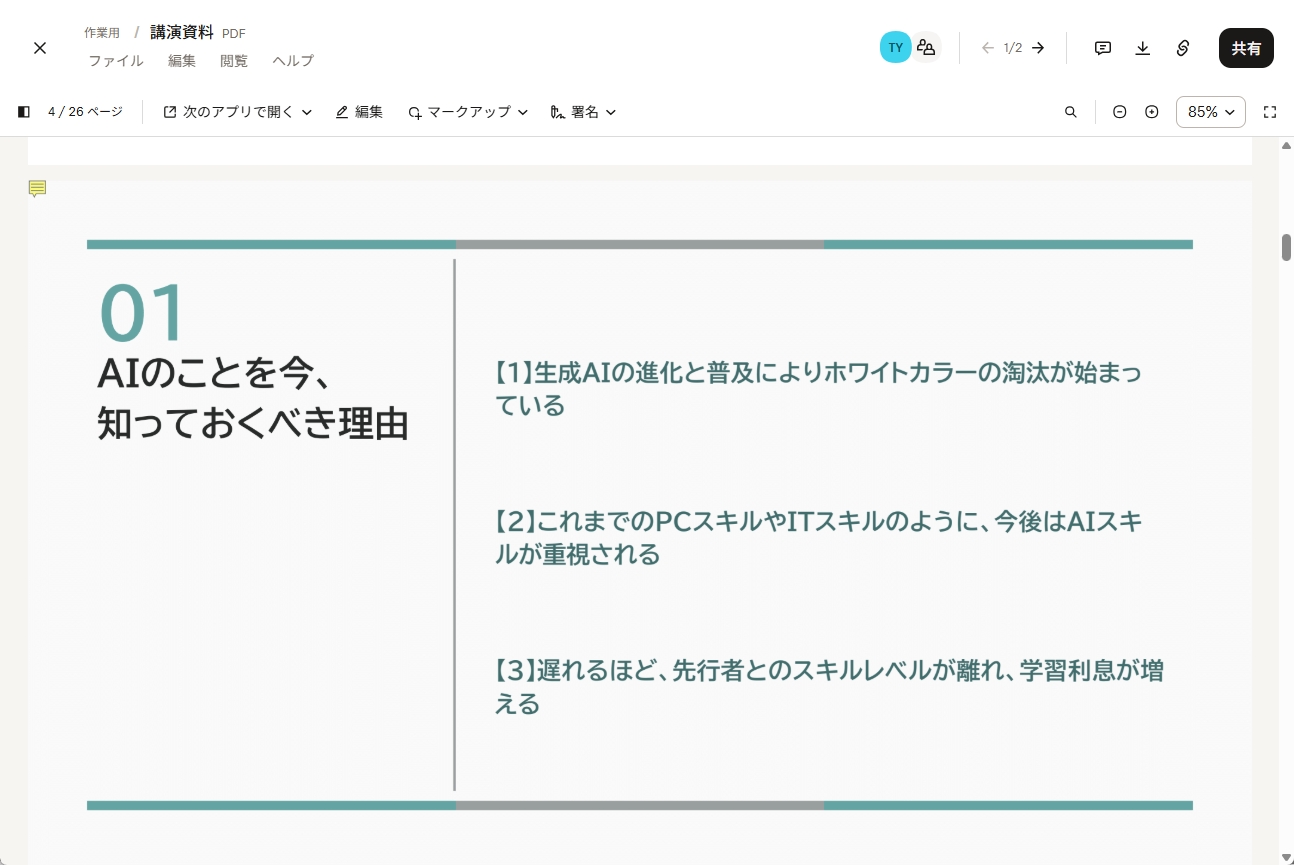Go to next file arrow

1038,48
